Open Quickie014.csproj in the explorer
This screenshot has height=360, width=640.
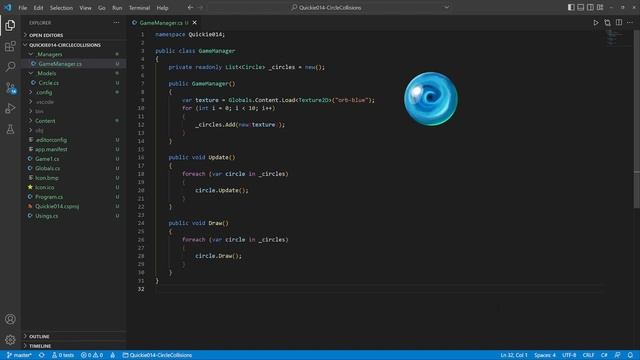73,206
